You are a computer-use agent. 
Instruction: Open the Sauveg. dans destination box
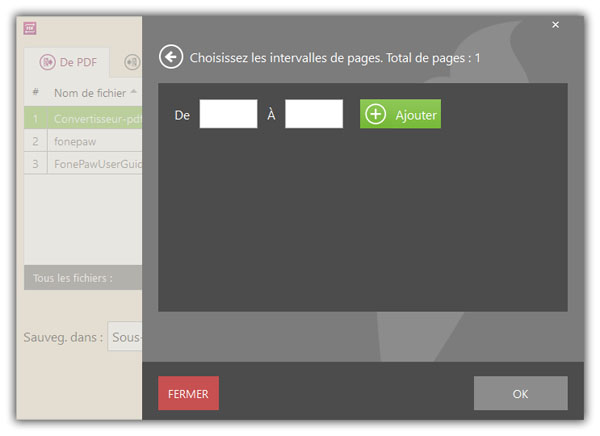(125, 336)
